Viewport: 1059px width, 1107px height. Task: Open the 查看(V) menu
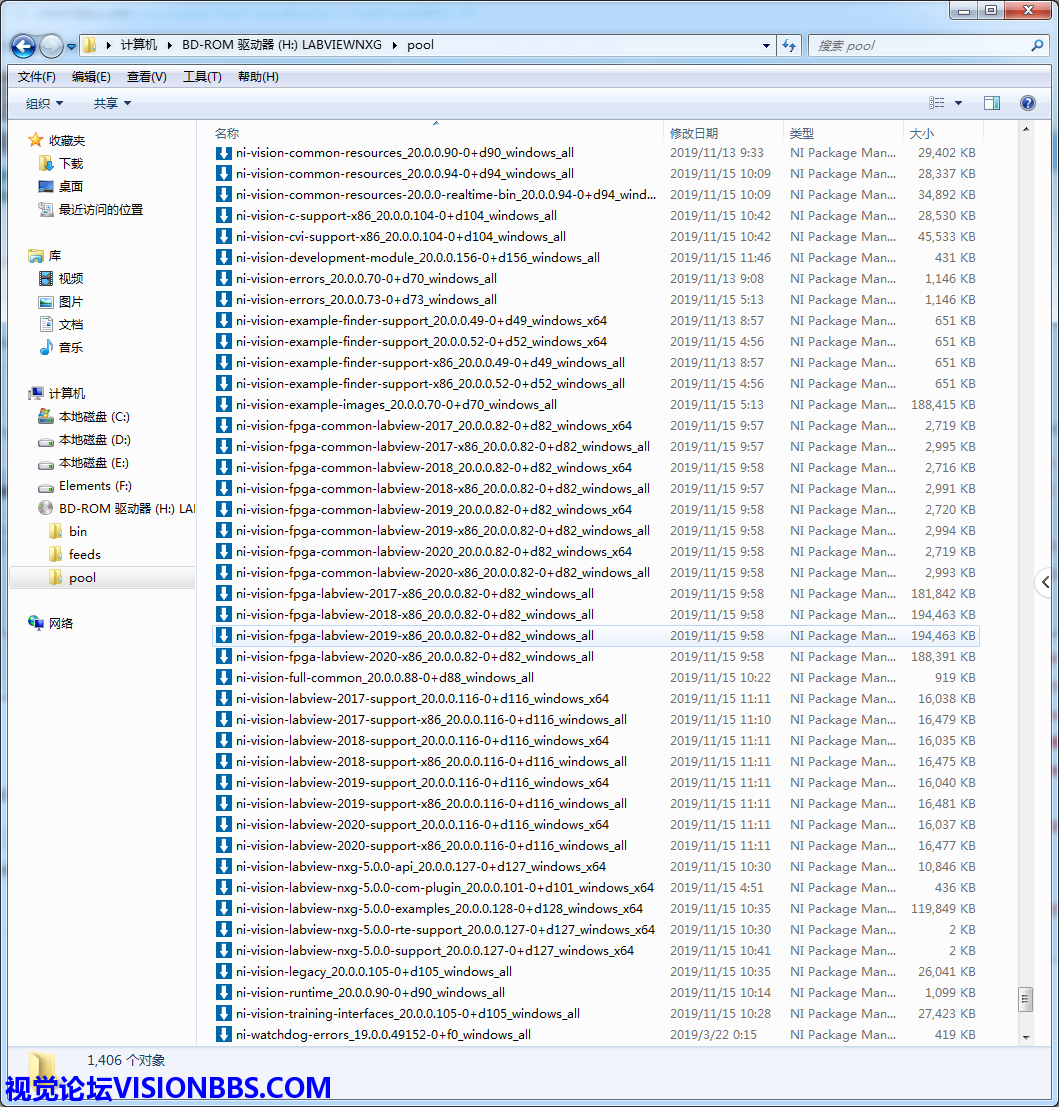click(147, 77)
